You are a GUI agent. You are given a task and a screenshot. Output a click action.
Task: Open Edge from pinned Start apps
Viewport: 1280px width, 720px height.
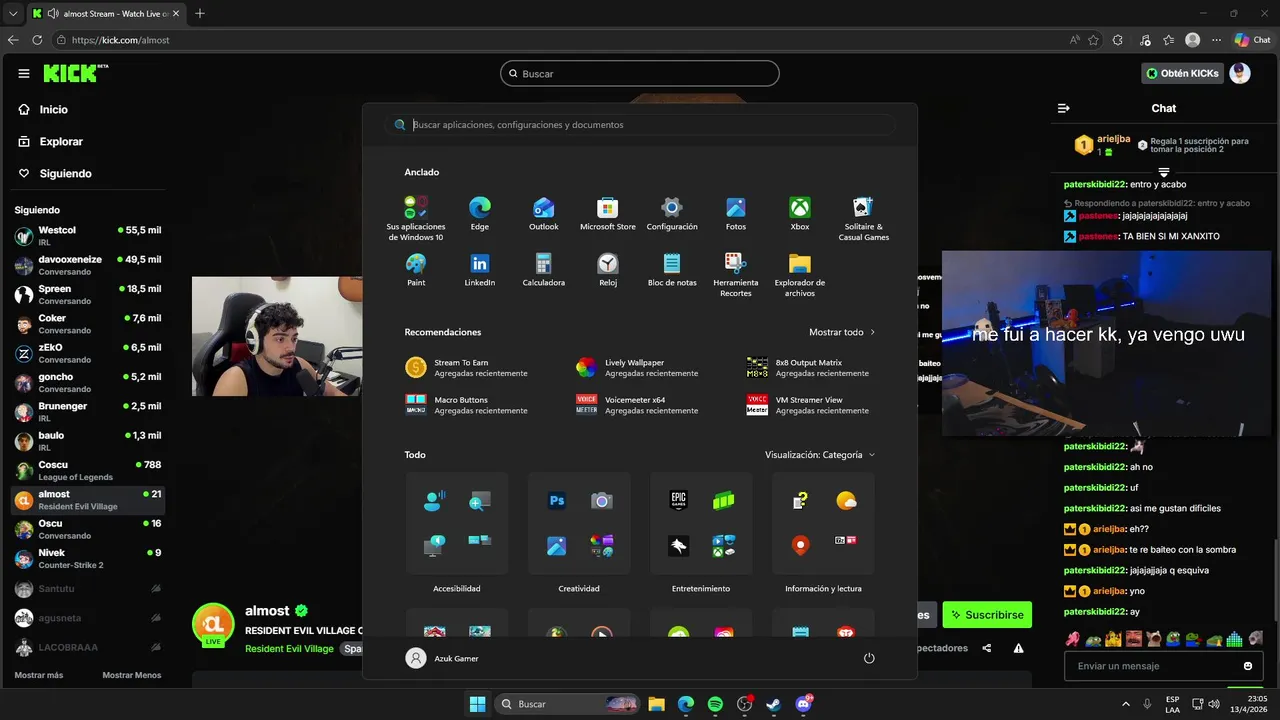(480, 214)
